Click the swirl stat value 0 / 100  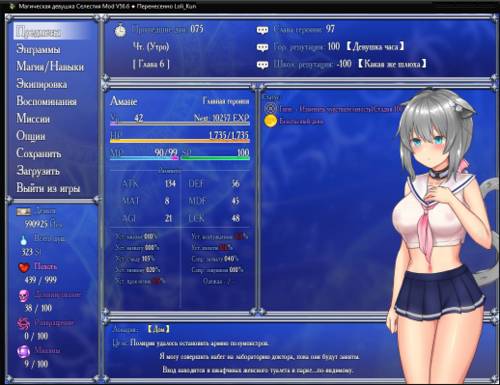[x=36, y=336]
